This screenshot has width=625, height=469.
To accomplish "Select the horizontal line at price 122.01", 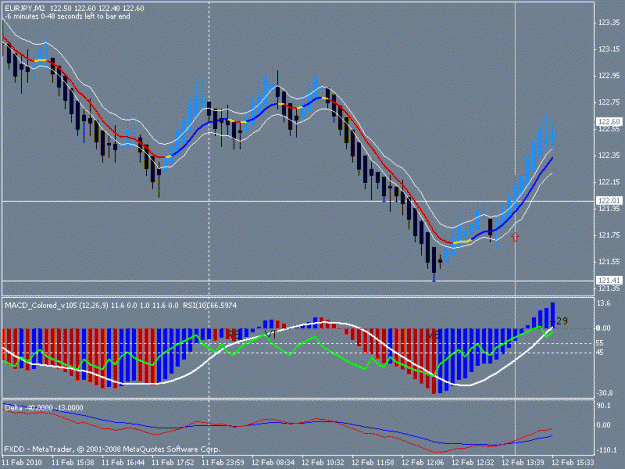I will pos(298,201).
